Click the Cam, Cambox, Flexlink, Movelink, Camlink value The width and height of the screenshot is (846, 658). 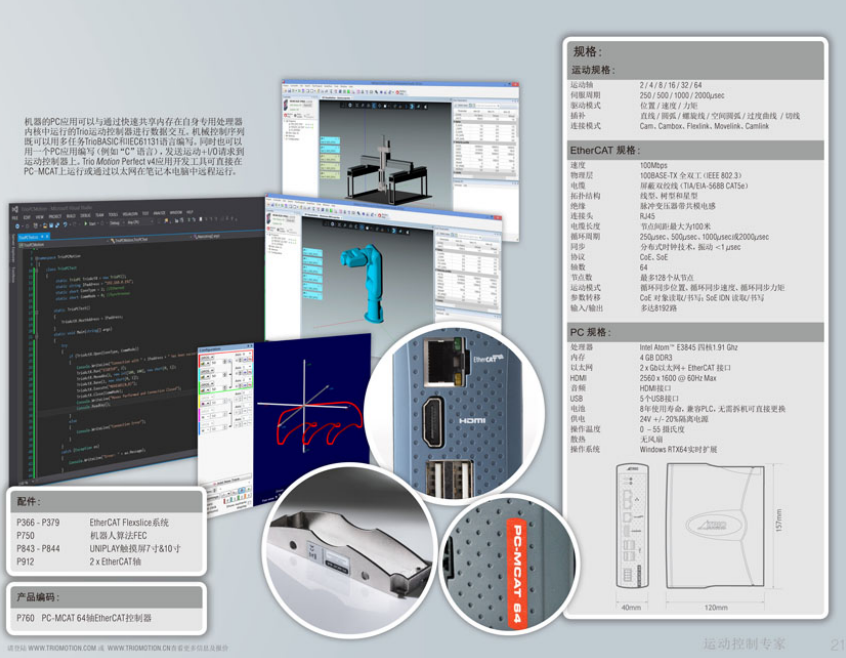704,126
